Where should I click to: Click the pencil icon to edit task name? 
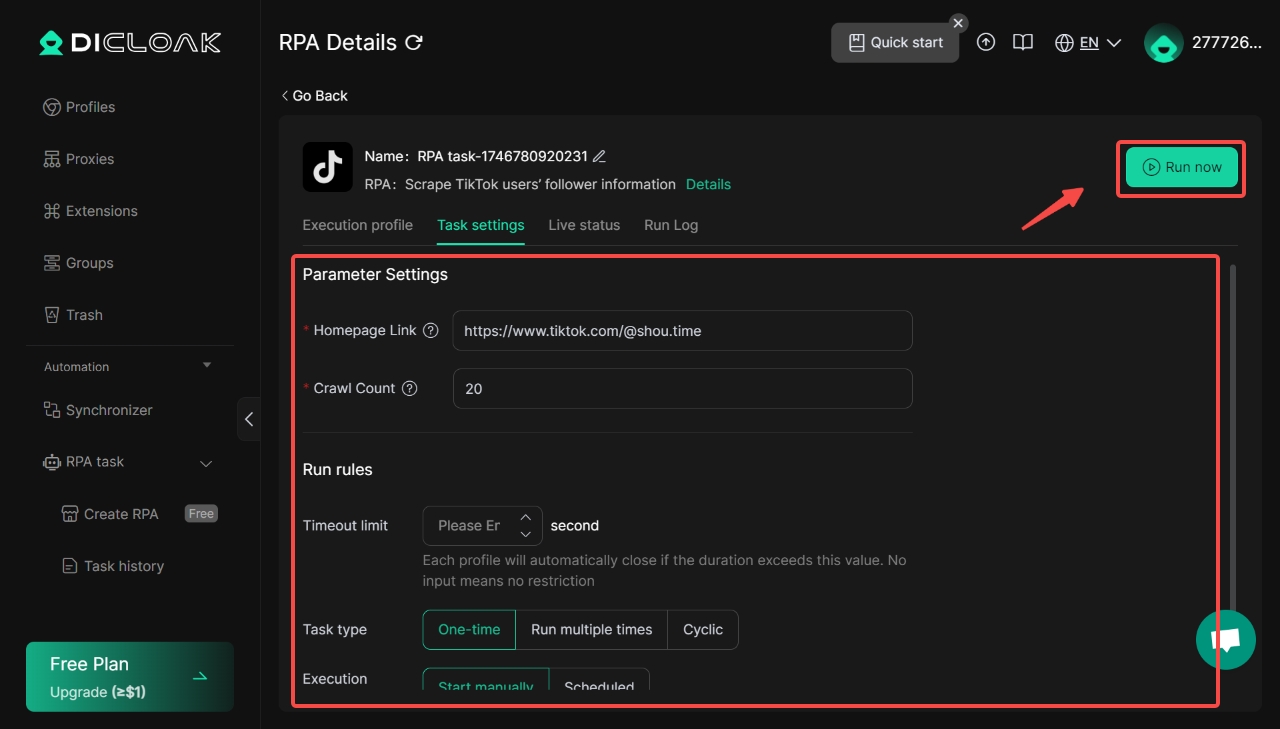click(x=600, y=156)
